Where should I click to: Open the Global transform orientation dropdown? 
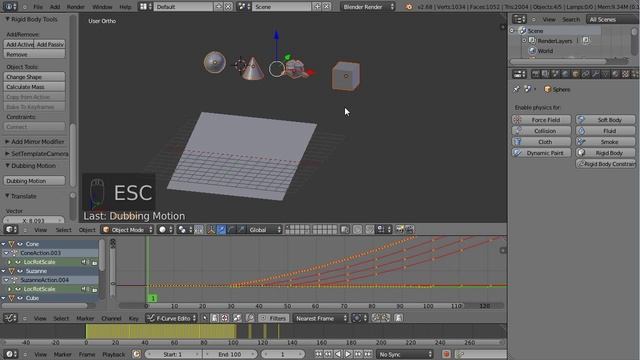click(265, 229)
